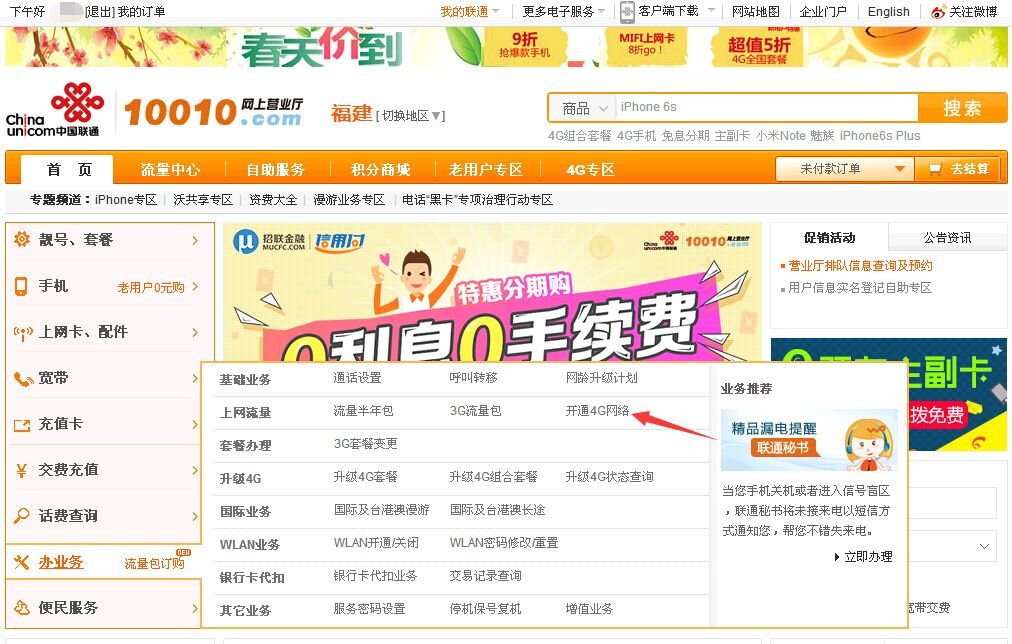Click the yen icon beside 交费充值
The width and height of the screenshot is (1012, 644).
22,470
